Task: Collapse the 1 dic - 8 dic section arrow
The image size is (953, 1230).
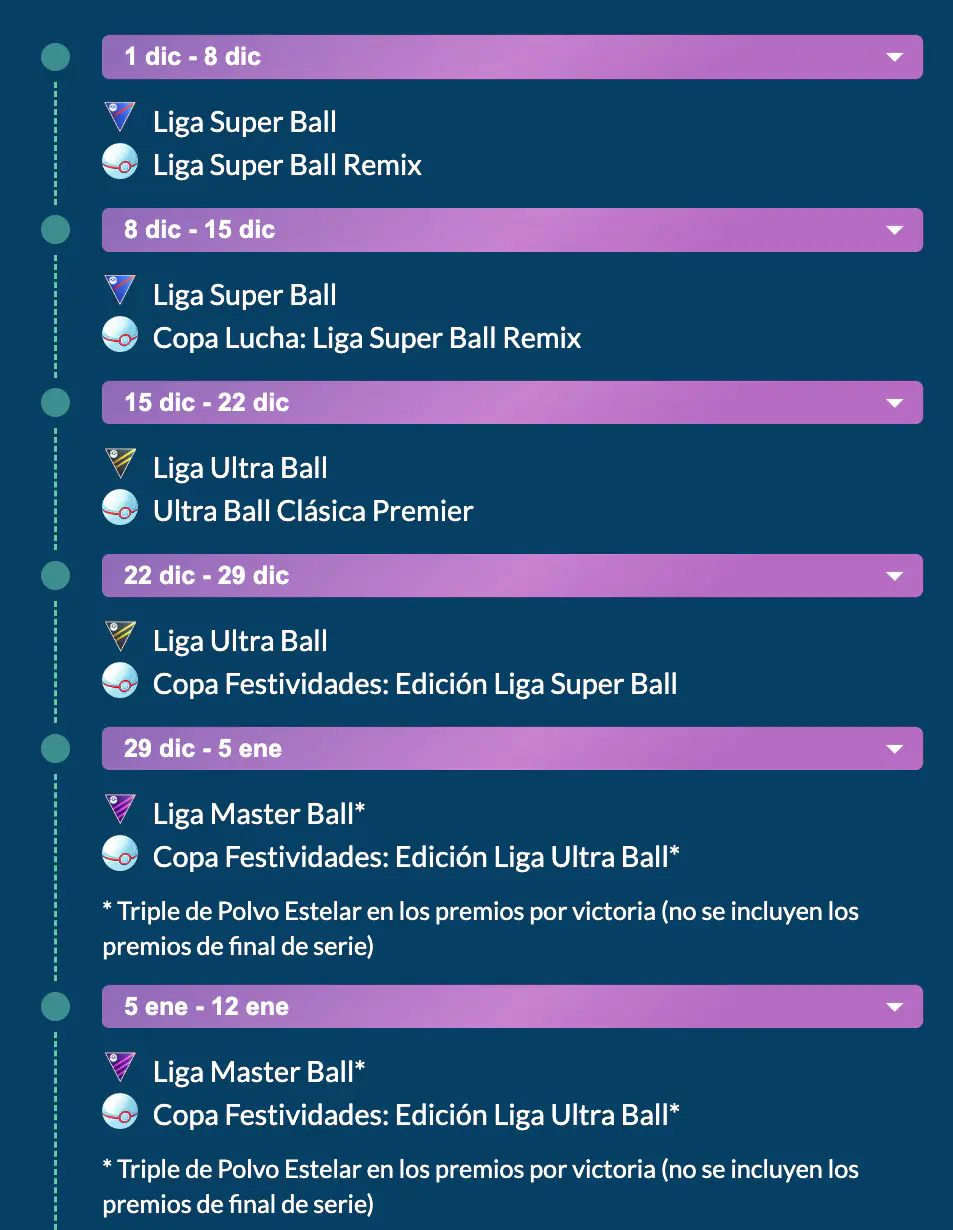Action: (895, 58)
